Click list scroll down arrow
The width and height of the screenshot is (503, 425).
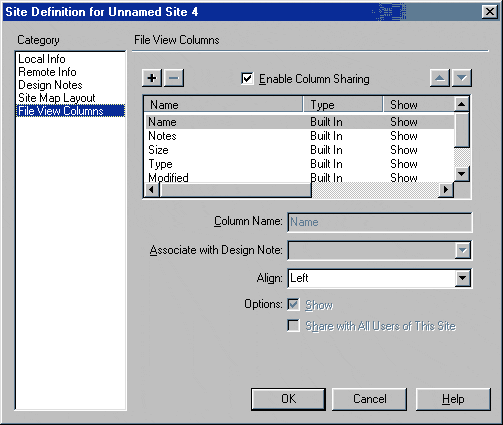click(462, 174)
